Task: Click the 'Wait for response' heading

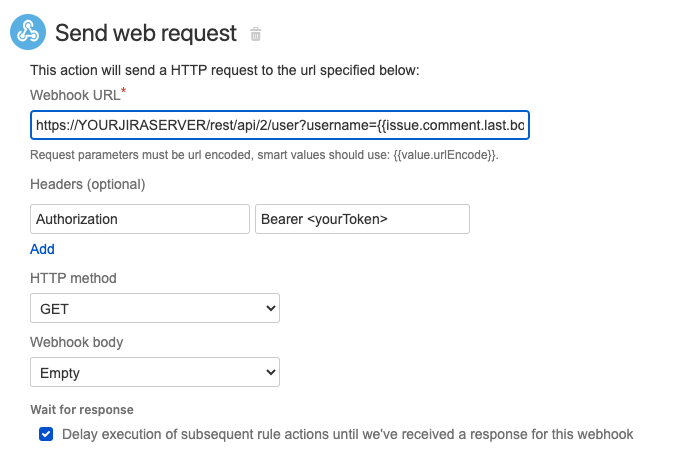Action: point(82,410)
